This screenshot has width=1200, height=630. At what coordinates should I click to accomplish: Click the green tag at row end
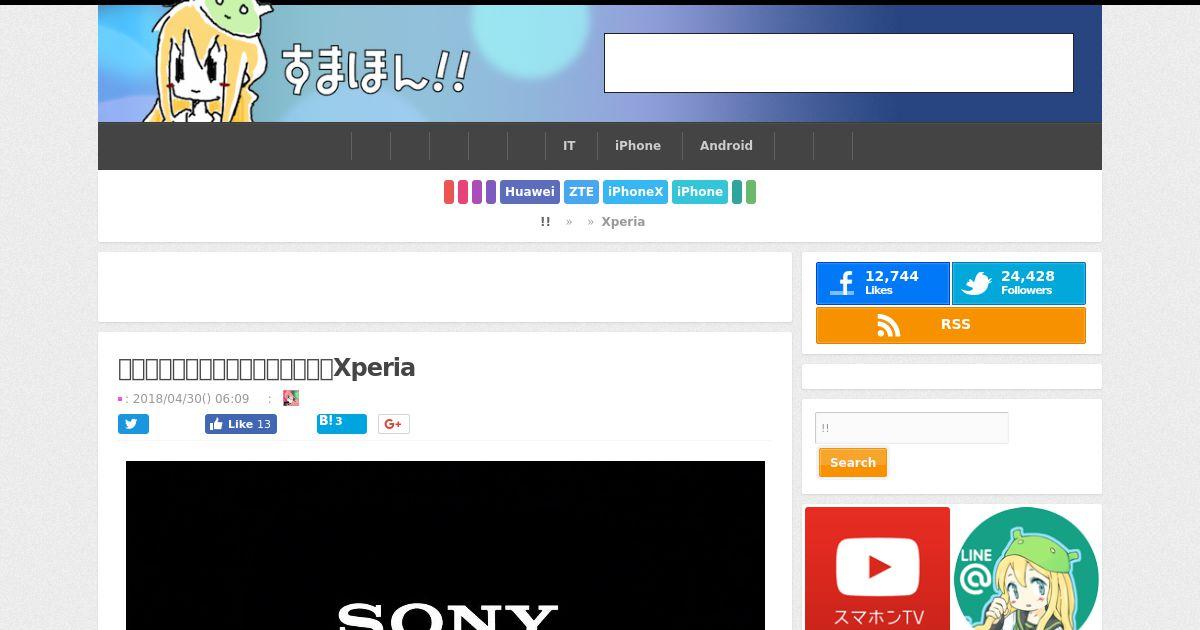pos(751,192)
